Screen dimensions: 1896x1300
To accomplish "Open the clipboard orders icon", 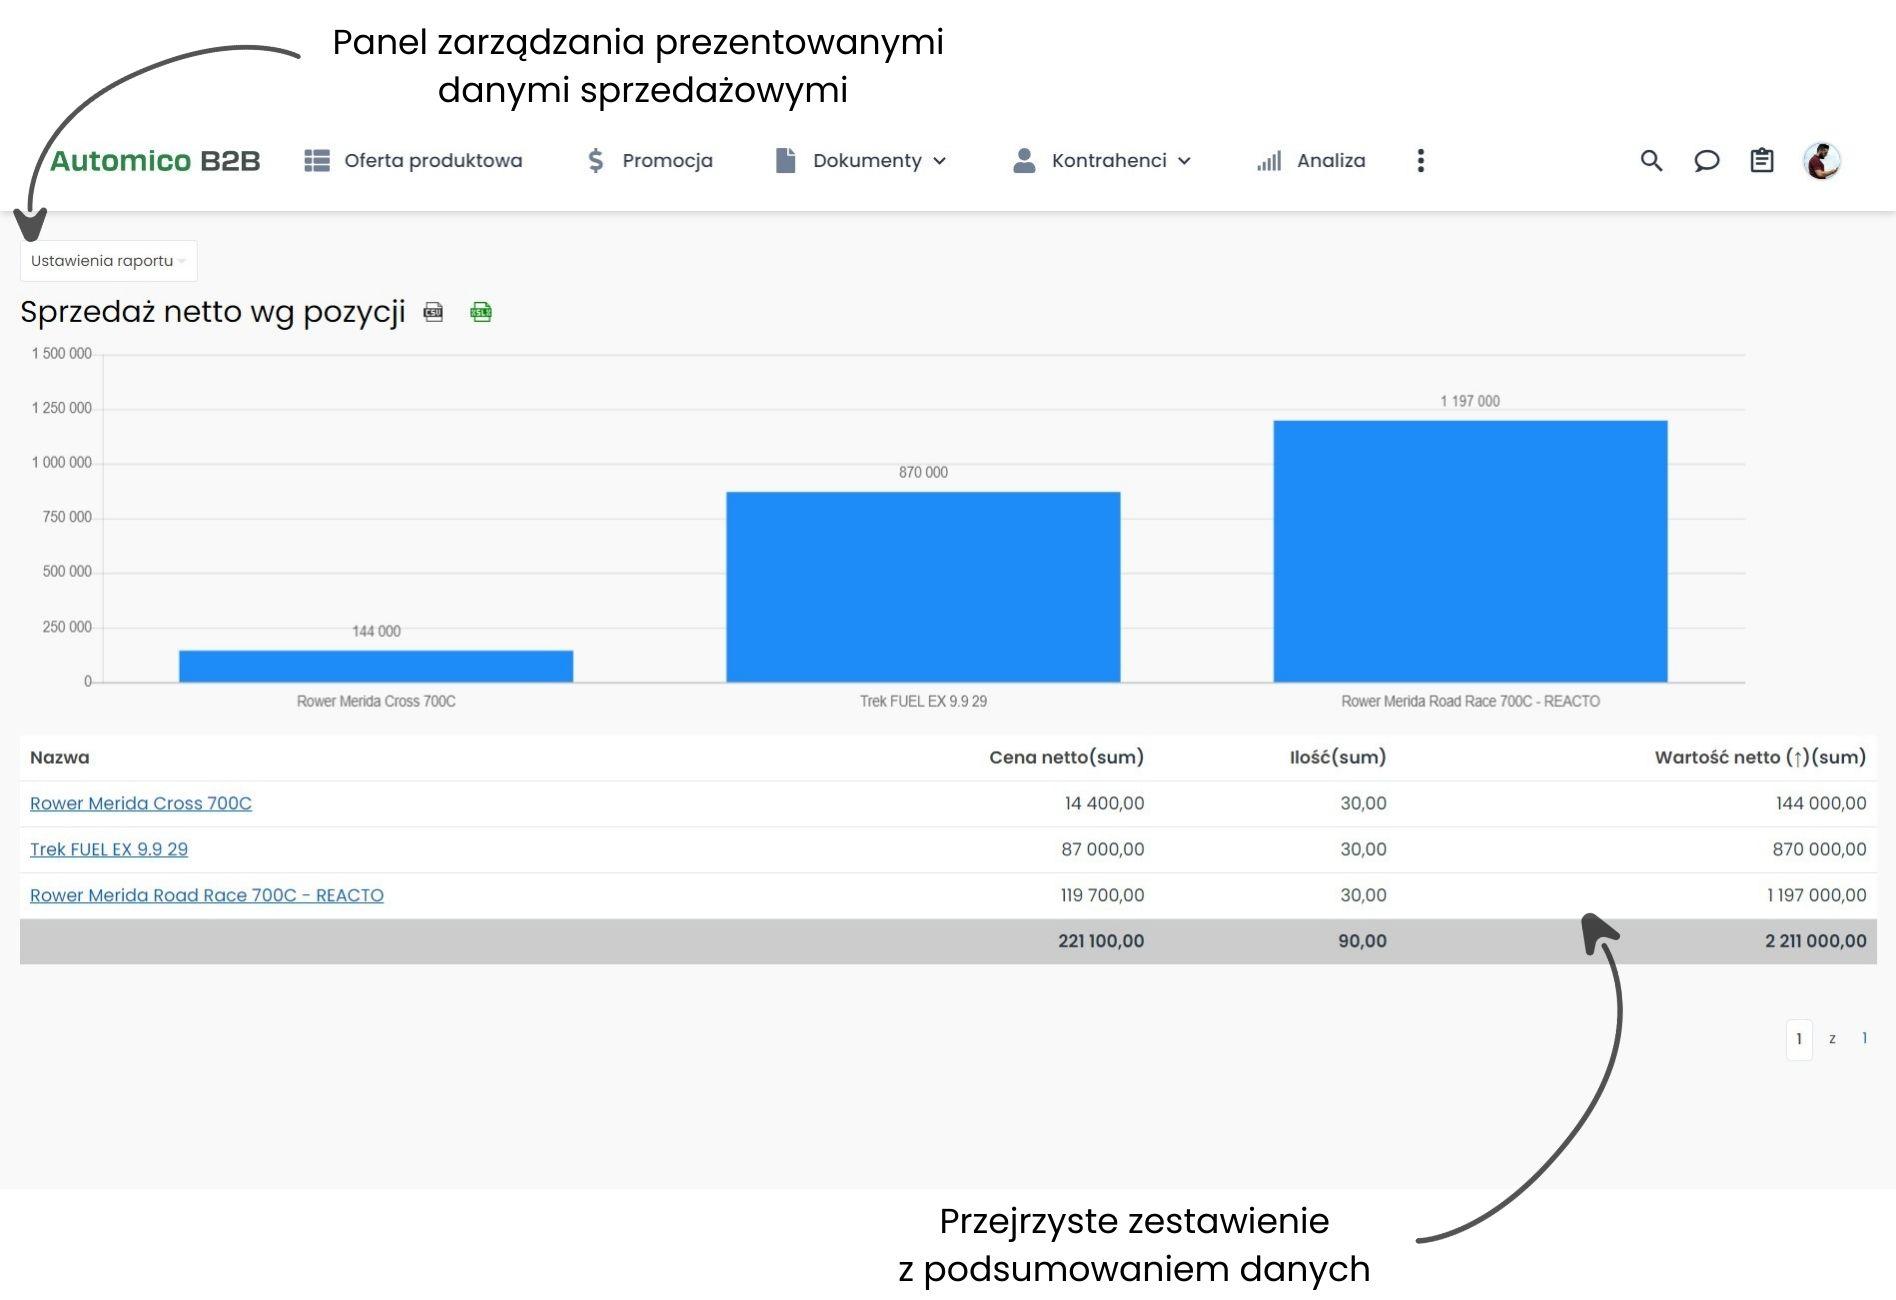I will coord(1761,161).
